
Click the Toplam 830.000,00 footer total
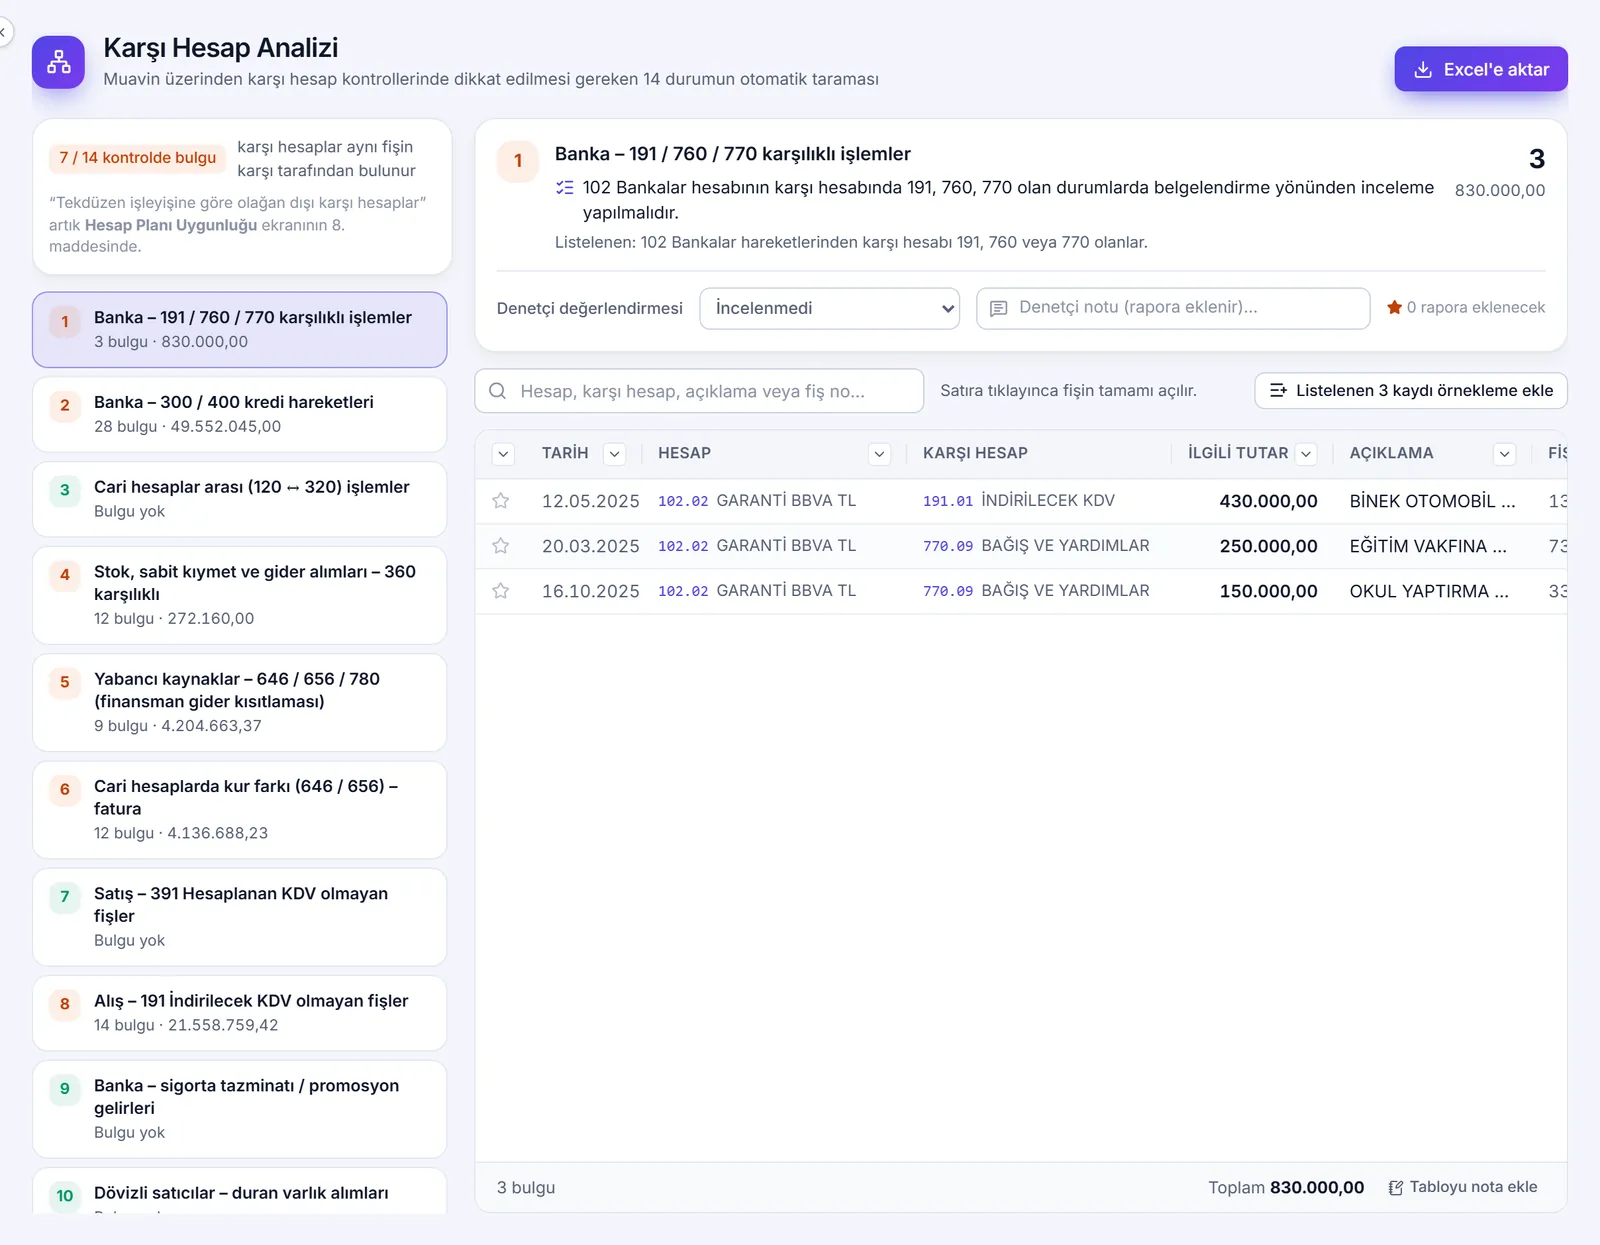[1286, 1187]
